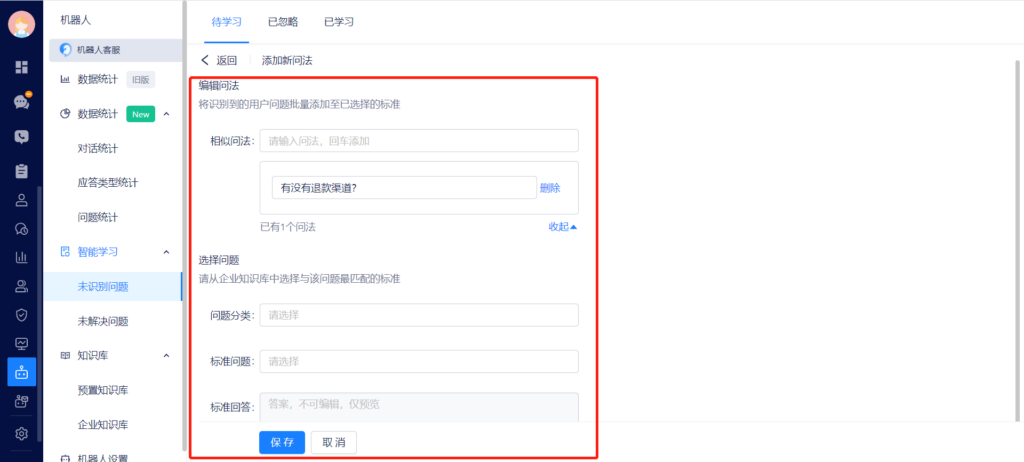The image size is (1024, 462).
Task: Click the chart icon beside 数据统计 旧版
Action: point(65,80)
